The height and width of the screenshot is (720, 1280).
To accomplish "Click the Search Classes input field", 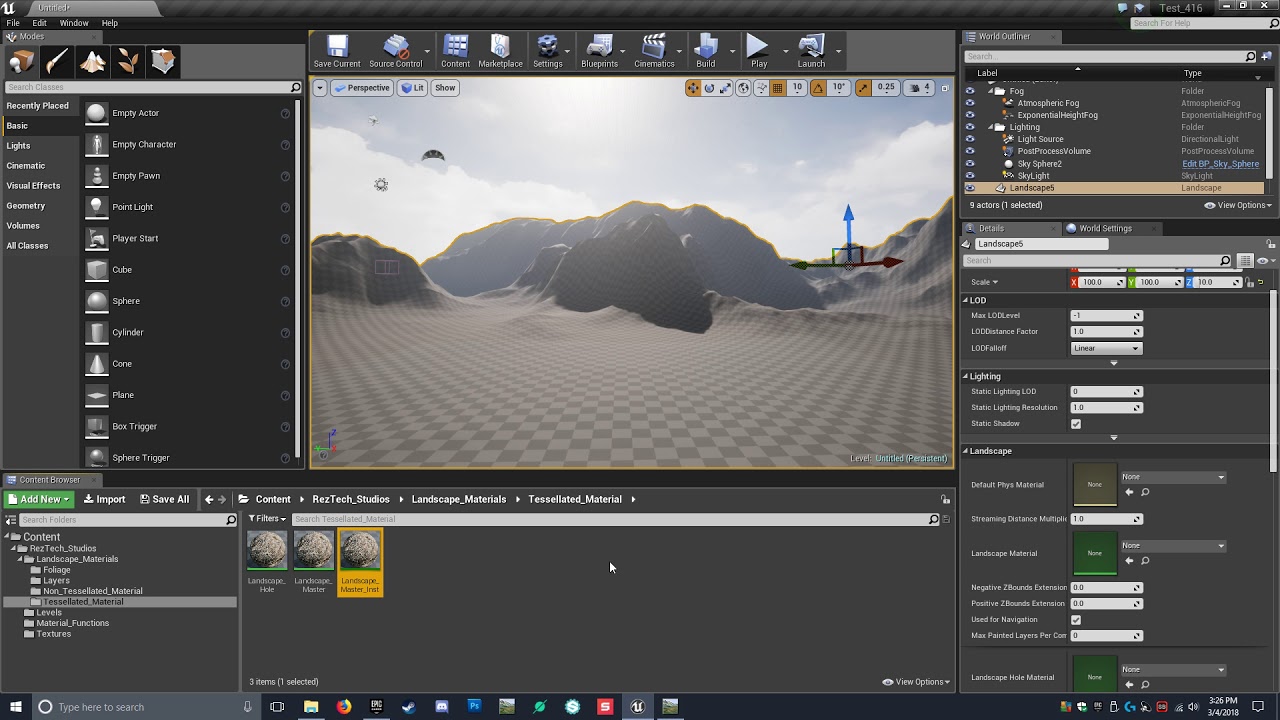I will pyautogui.click(x=148, y=87).
